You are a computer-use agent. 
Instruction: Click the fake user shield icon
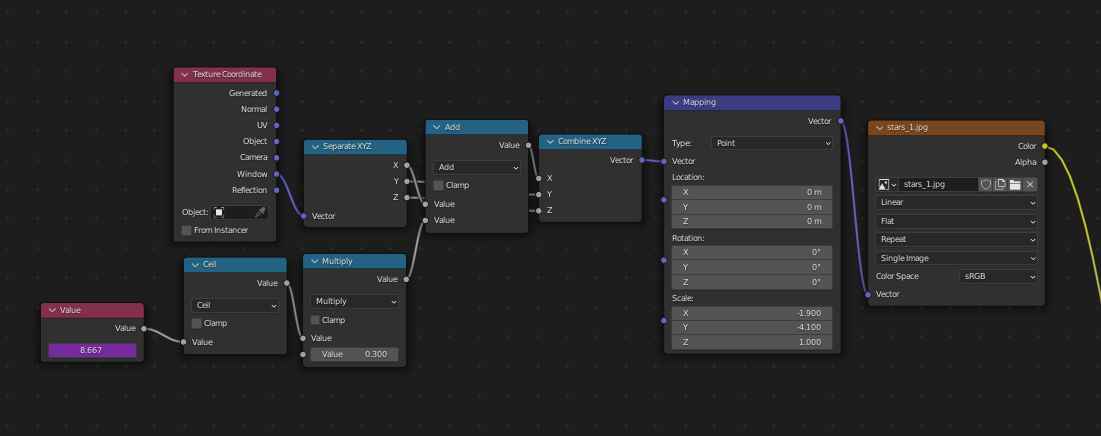[x=985, y=184]
